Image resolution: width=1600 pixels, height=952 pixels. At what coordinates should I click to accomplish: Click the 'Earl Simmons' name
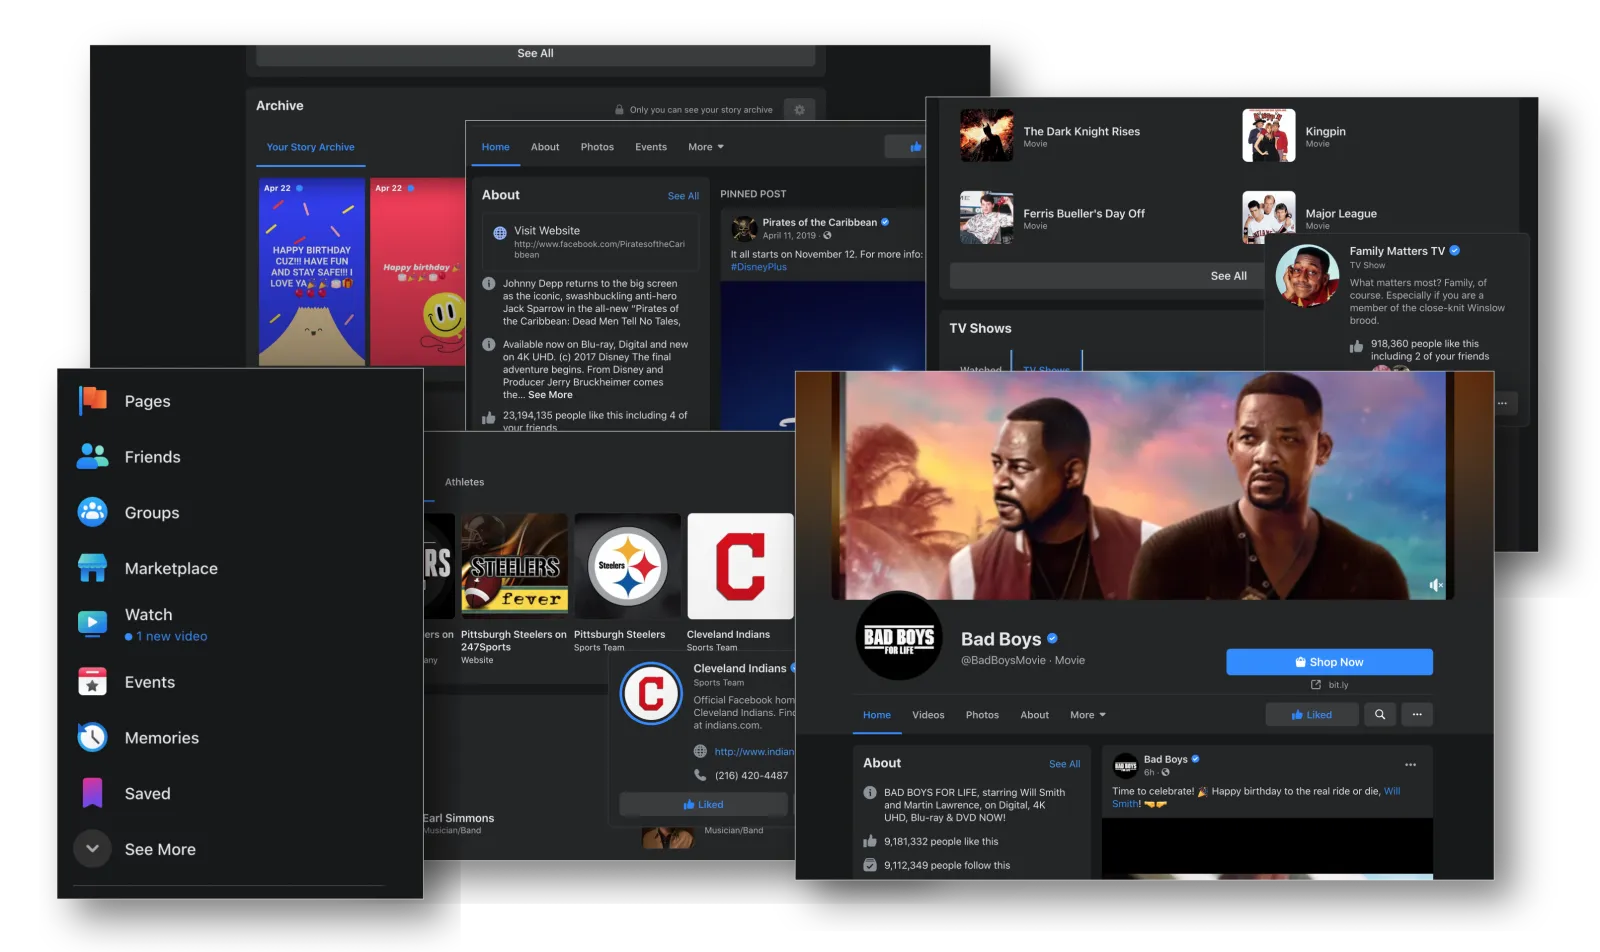459,818
